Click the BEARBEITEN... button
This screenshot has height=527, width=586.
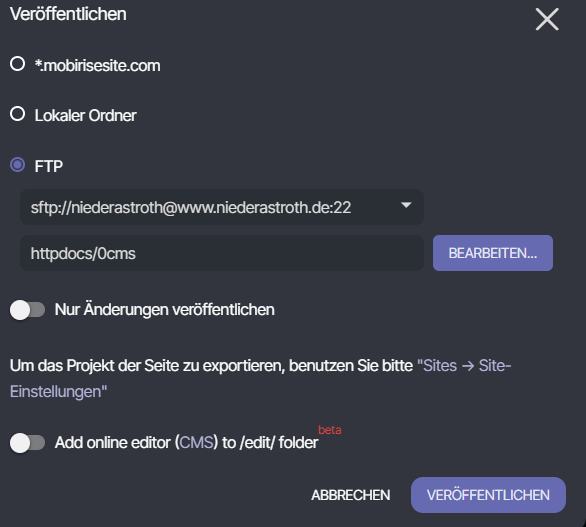493,253
